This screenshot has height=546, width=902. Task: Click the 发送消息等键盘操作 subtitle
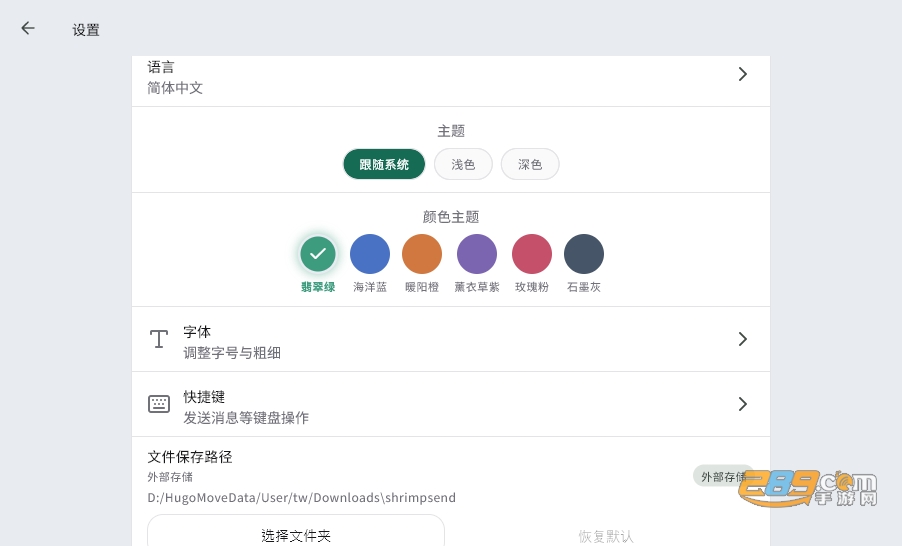pos(246,418)
